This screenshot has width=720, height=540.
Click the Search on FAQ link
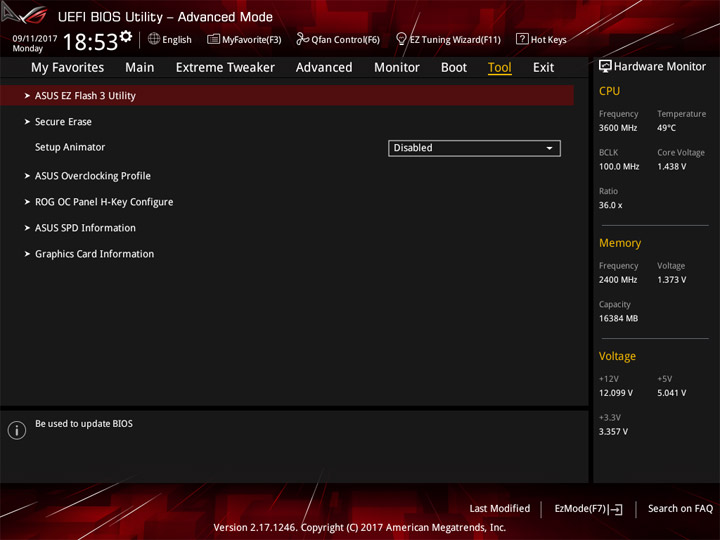click(680, 509)
